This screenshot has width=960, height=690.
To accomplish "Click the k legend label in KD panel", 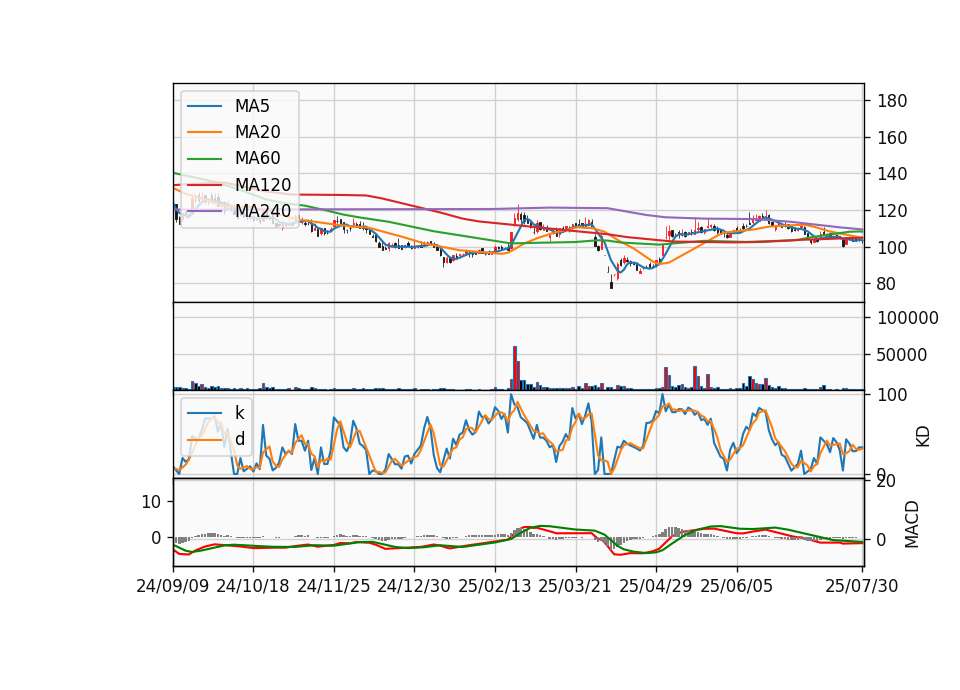I will coord(239,413).
